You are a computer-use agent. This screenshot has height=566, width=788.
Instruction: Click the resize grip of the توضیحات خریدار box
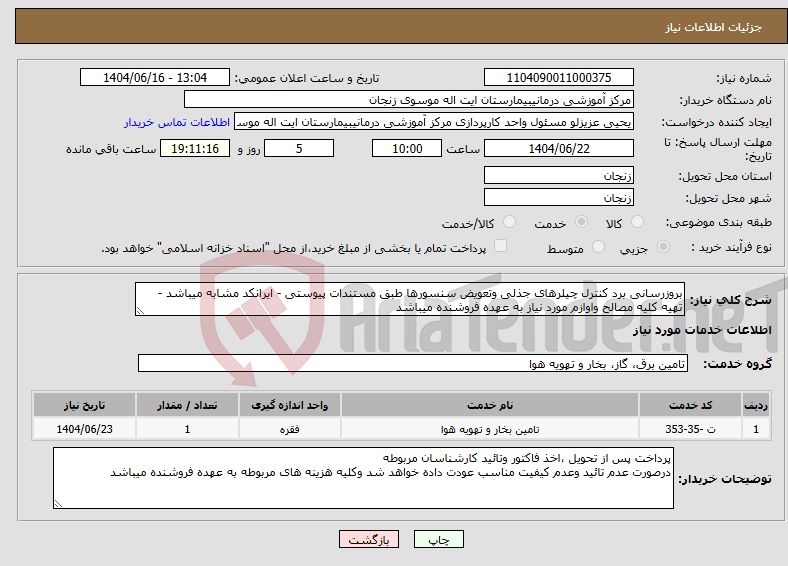[58, 504]
